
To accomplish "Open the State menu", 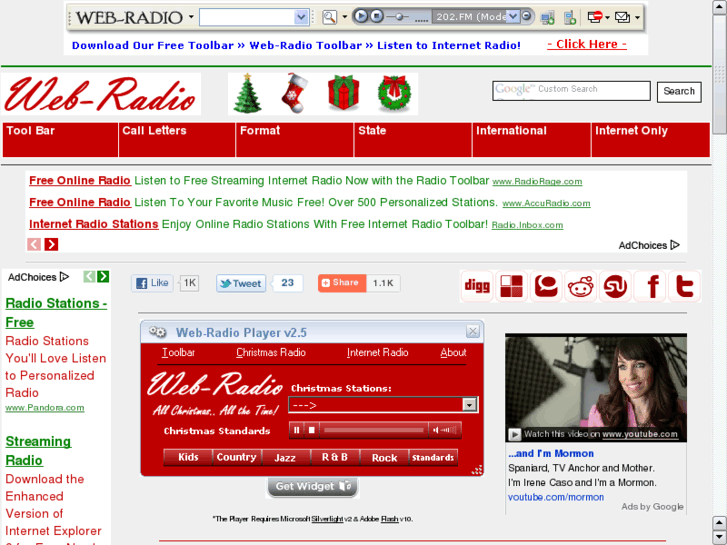I will coord(413,140).
